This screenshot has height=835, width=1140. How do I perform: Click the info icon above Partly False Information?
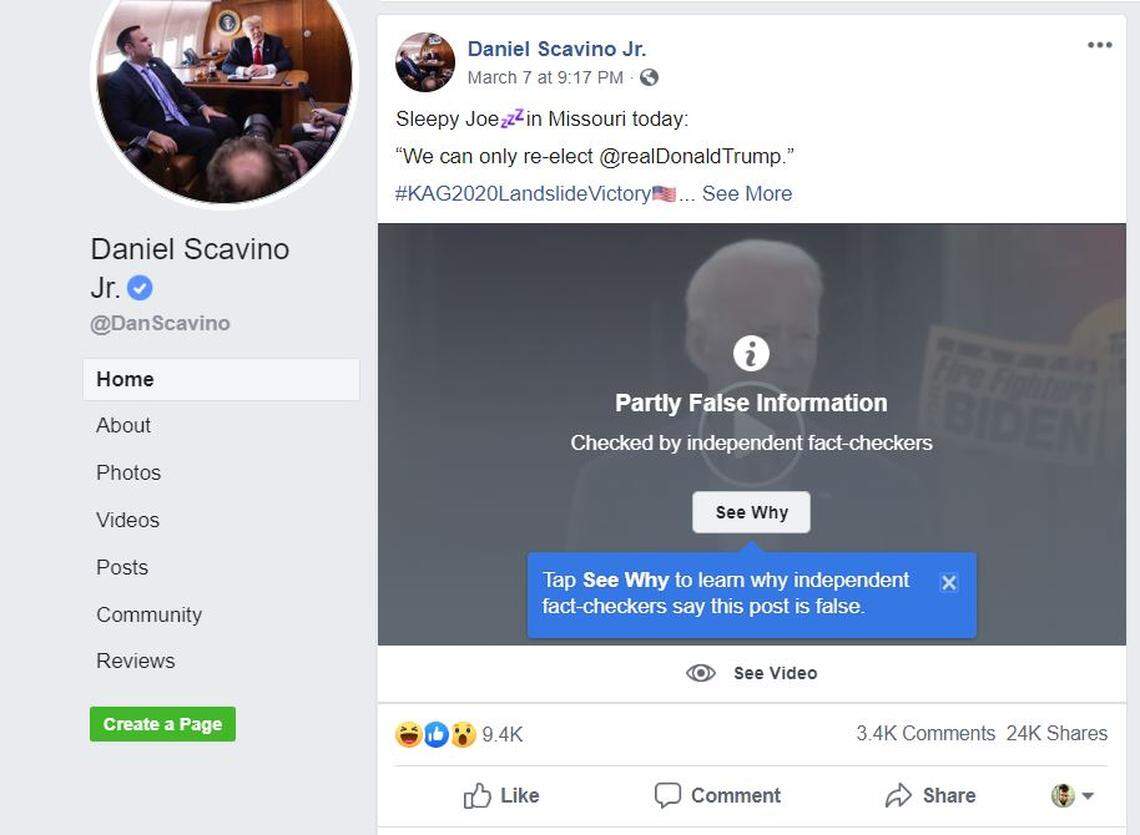pyautogui.click(x=750, y=352)
